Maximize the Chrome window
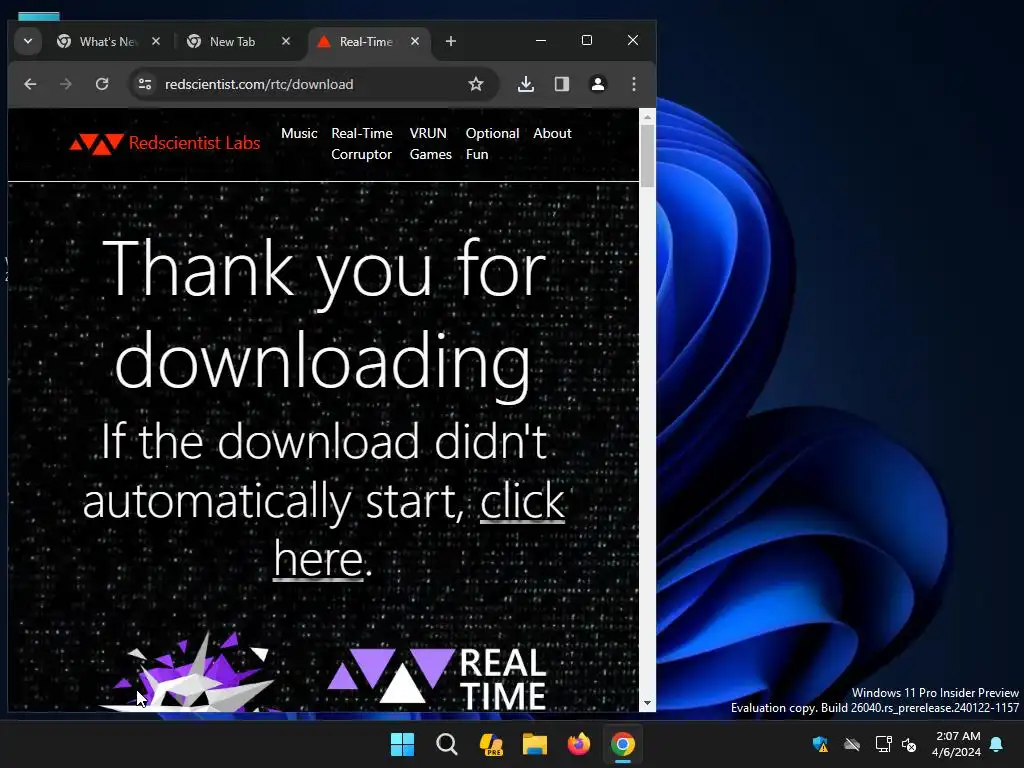 point(586,40)
